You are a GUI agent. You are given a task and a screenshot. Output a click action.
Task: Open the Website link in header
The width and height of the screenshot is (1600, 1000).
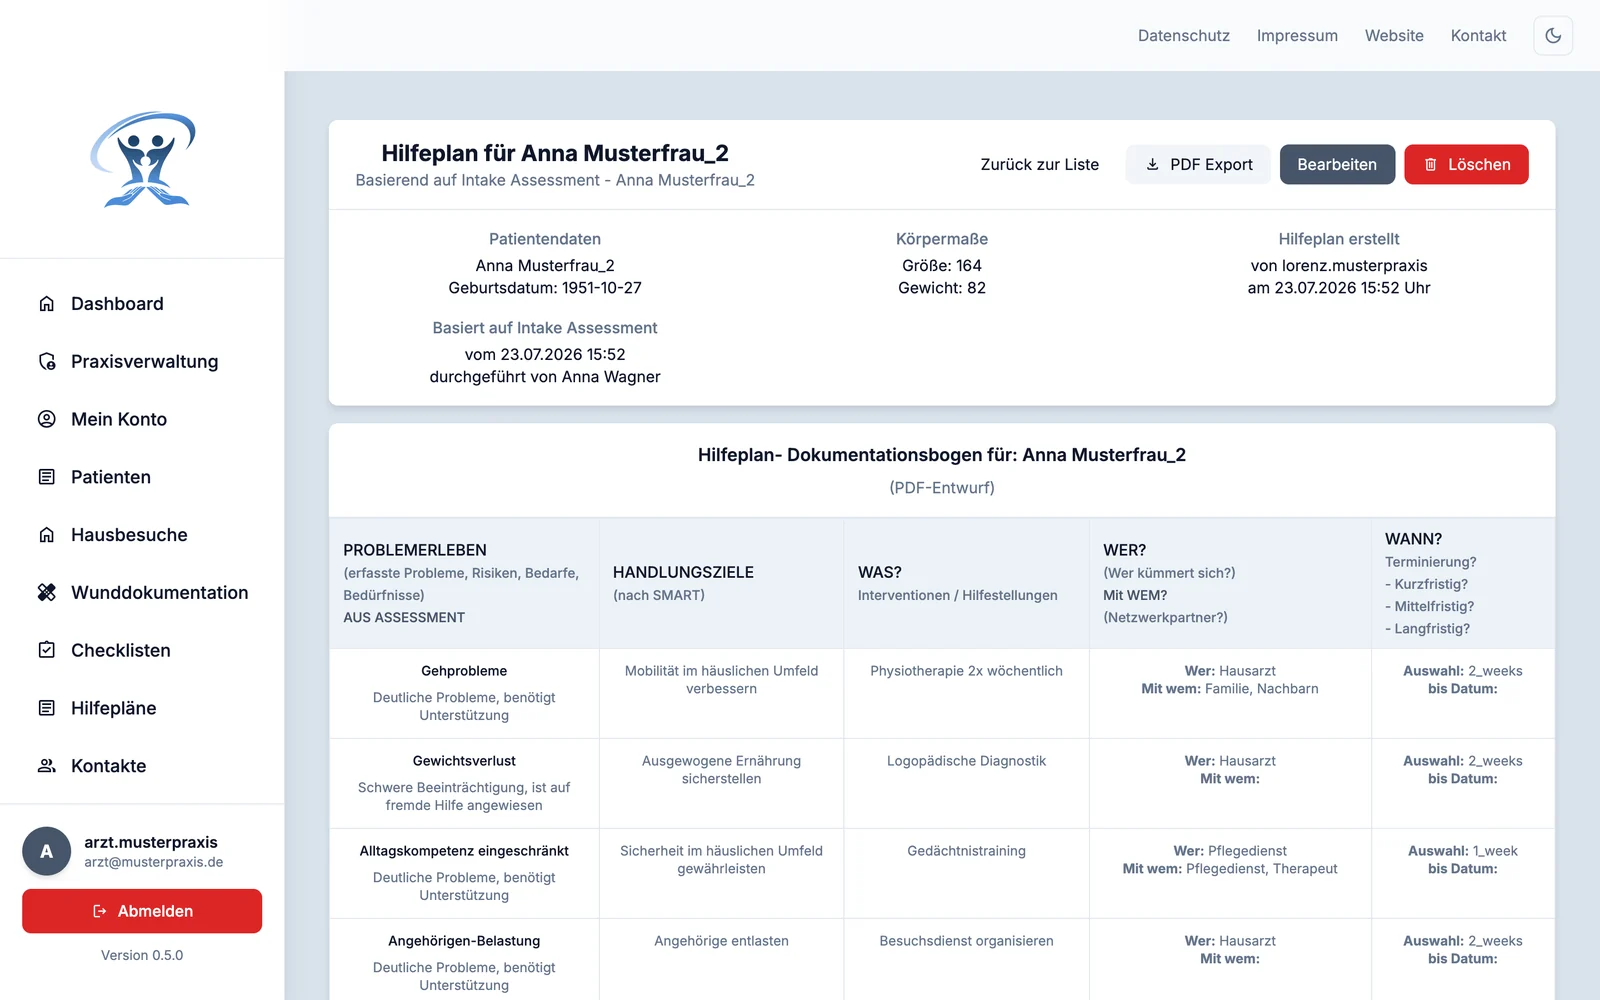pyautogui.click(x=1394, y=36)
